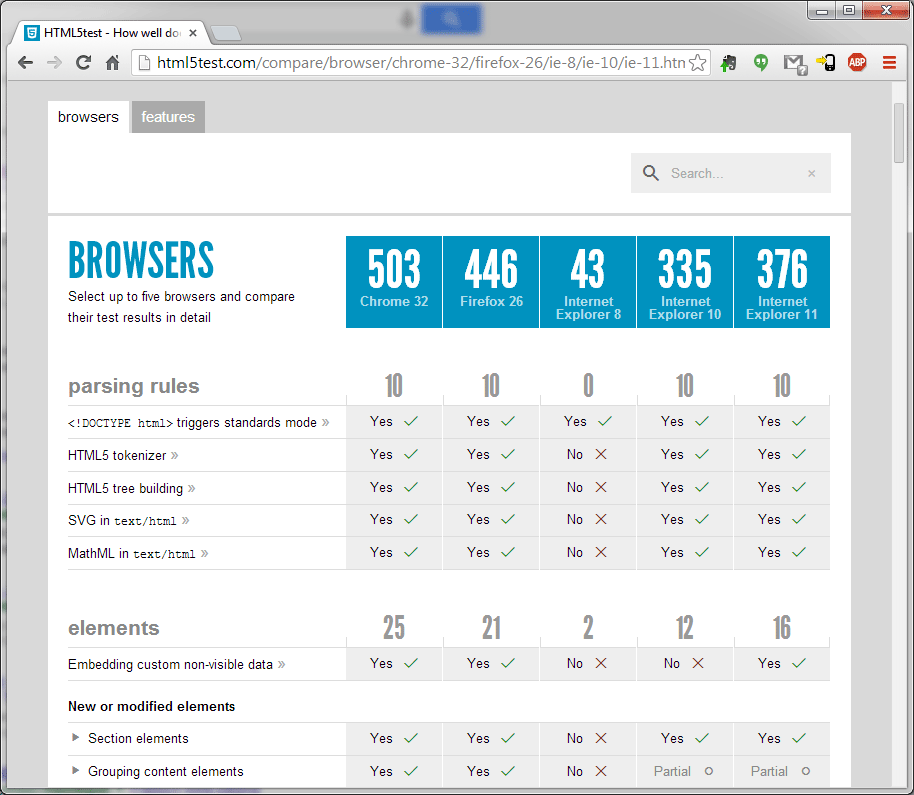The height and width of the screenshot is (795, 914).
Task: Click Chrome's Yes for SVG in text/html
Action: (394, 519)
